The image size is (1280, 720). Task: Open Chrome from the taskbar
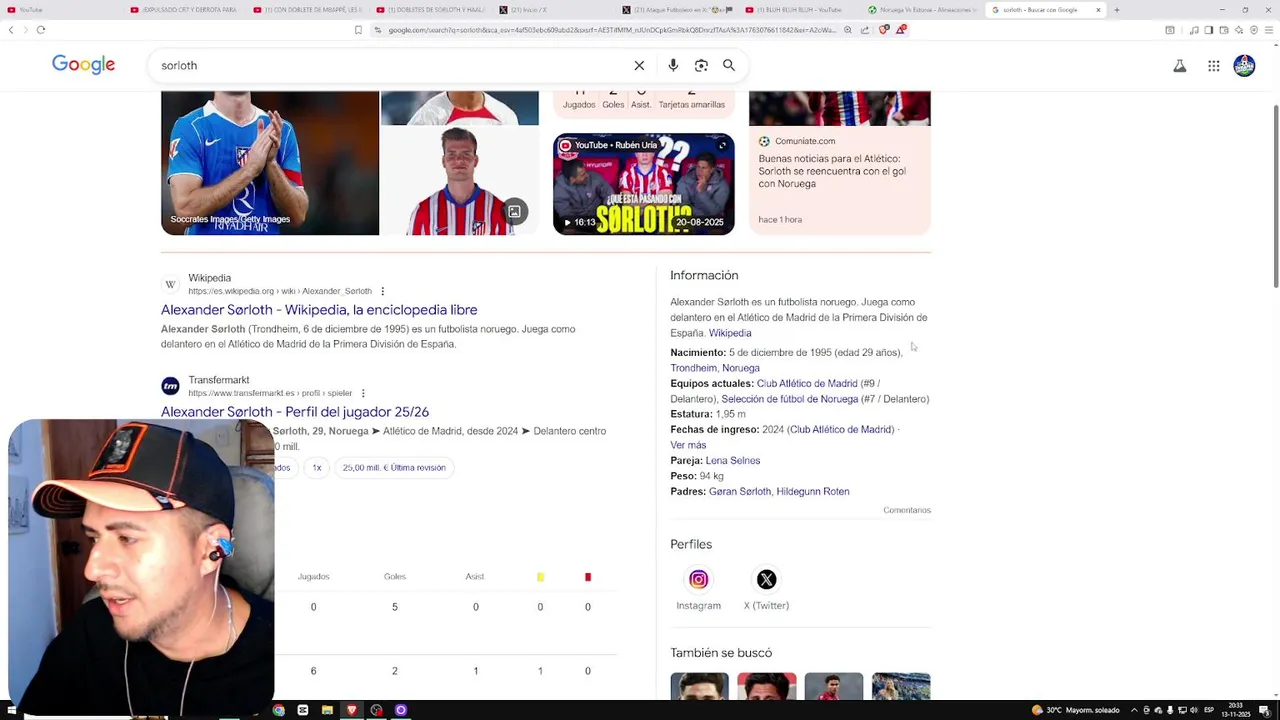[x=278, y=710]
